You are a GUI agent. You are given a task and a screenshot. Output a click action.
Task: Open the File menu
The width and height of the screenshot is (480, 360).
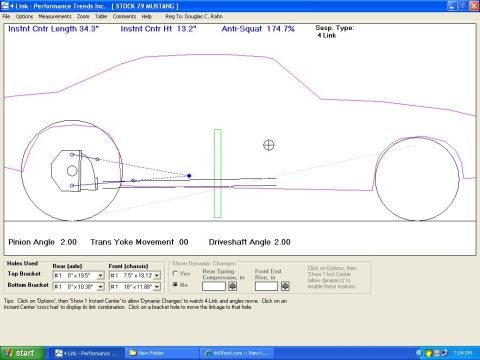click(x=6, y=16)
